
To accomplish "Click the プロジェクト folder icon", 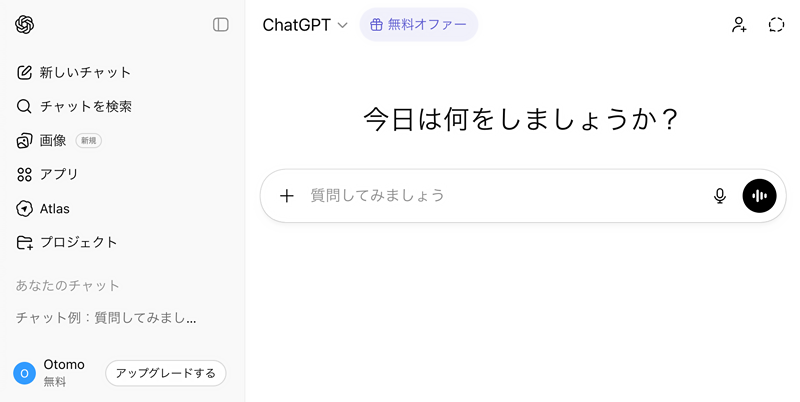I will 25,242.
